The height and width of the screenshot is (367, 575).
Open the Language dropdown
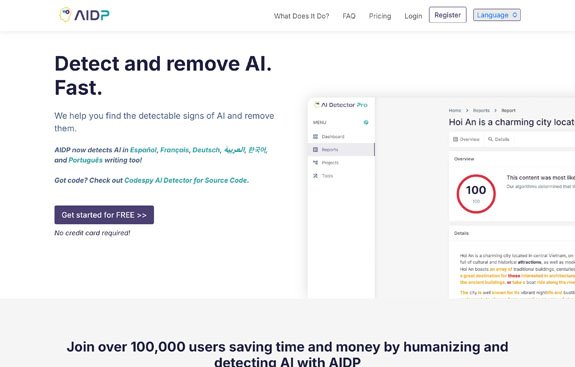click(497, 15)
